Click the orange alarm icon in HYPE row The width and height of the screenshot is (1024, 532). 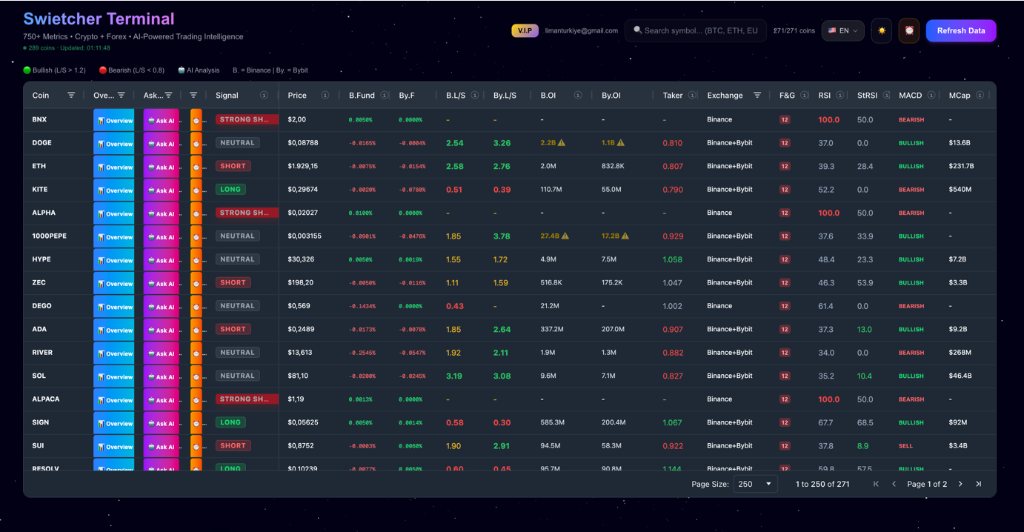(196, 260)
